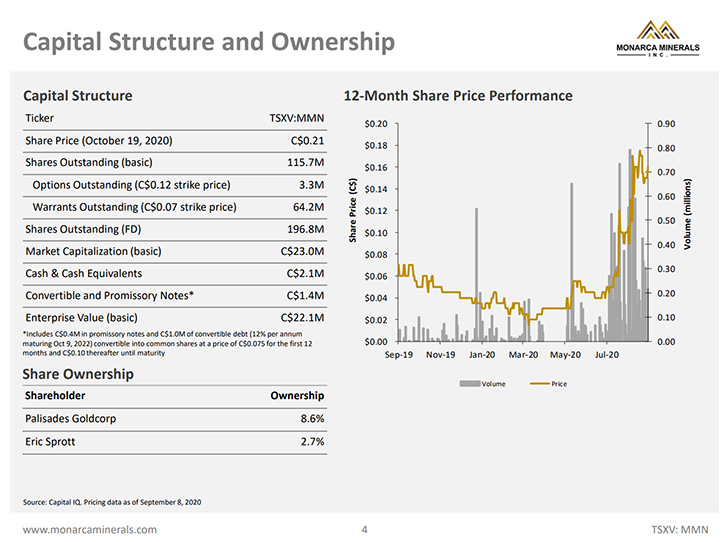Click the 'C$22.1M' enterprise value

302,318
